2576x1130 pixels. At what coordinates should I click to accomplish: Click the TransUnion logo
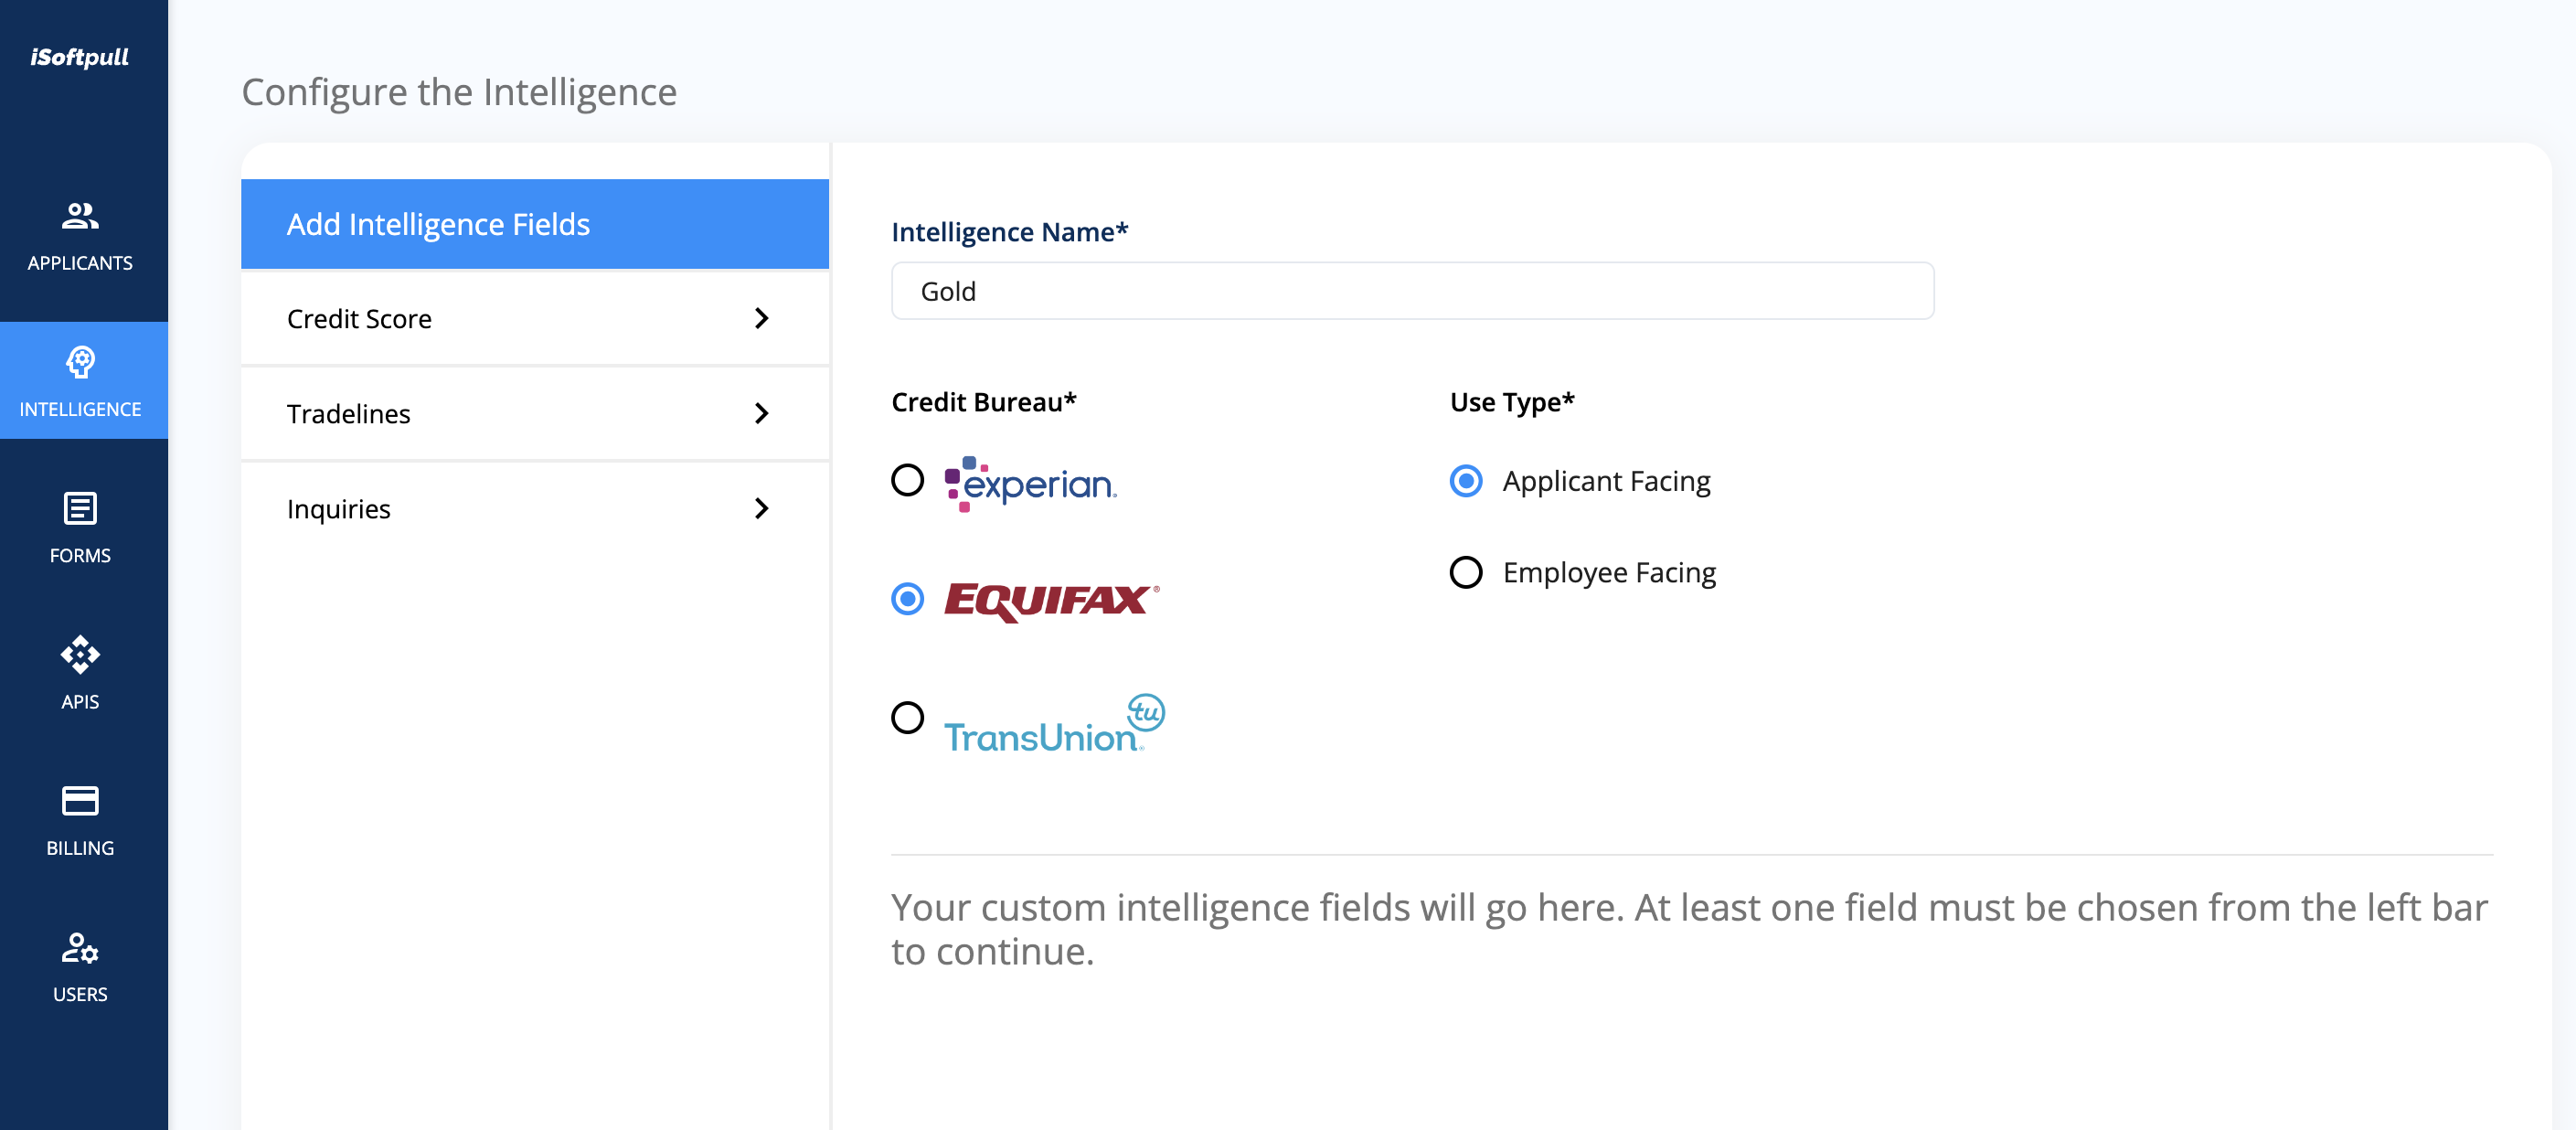[x=1053, y=724]
